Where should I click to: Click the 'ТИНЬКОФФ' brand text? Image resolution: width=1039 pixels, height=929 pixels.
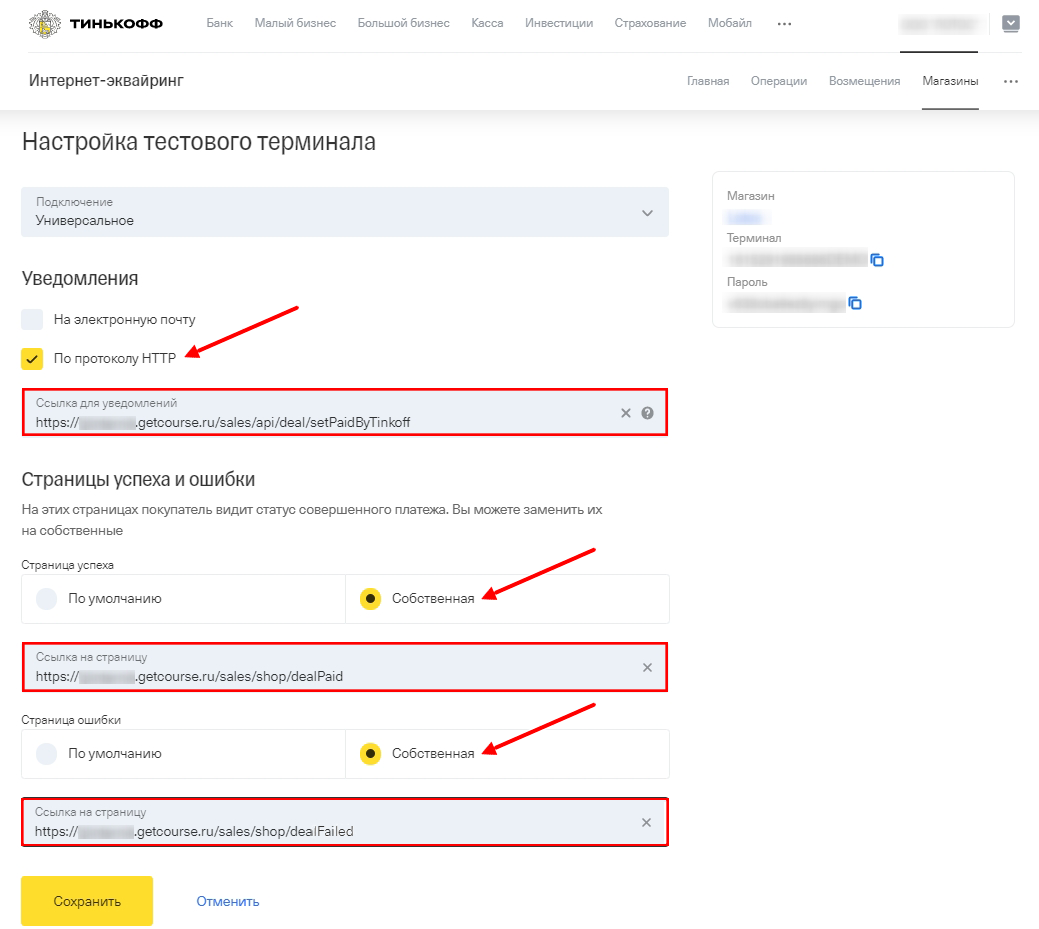coord(116,24)
